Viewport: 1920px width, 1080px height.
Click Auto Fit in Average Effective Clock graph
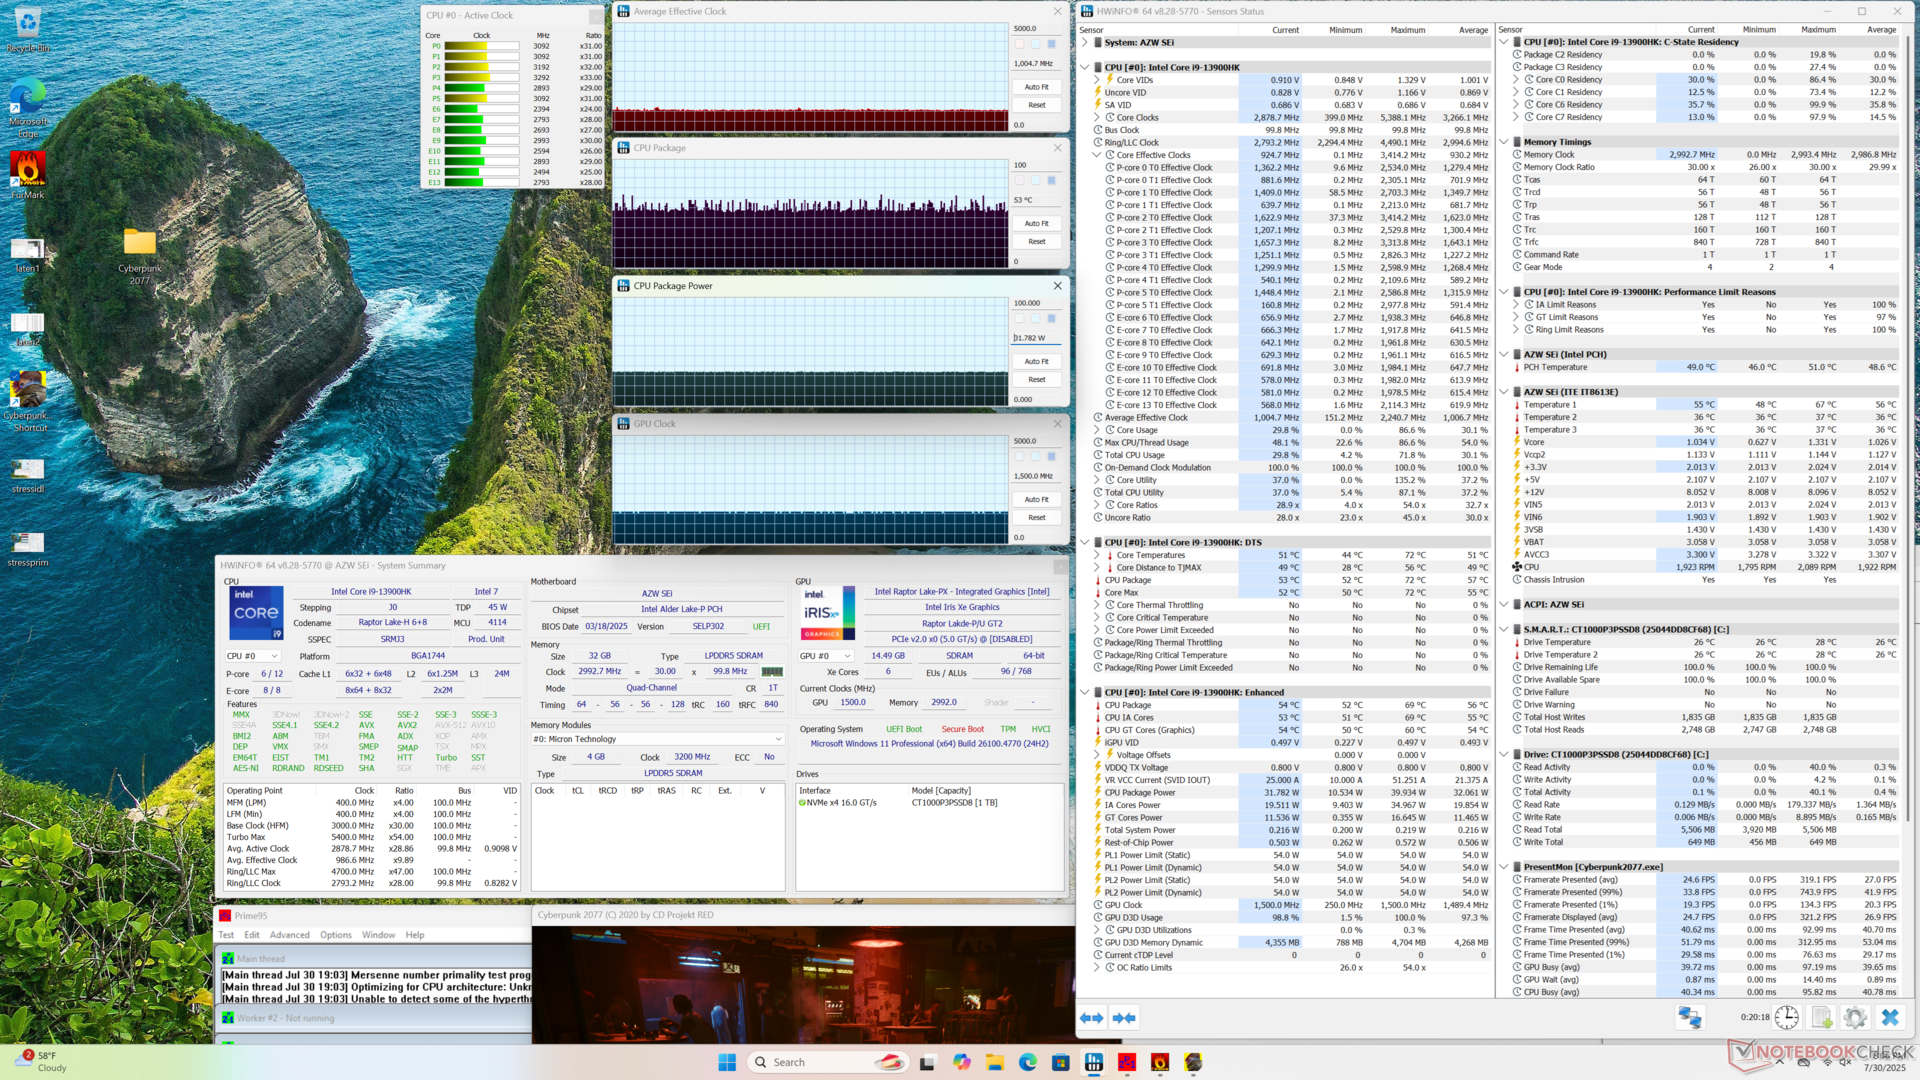(1037, 87)
